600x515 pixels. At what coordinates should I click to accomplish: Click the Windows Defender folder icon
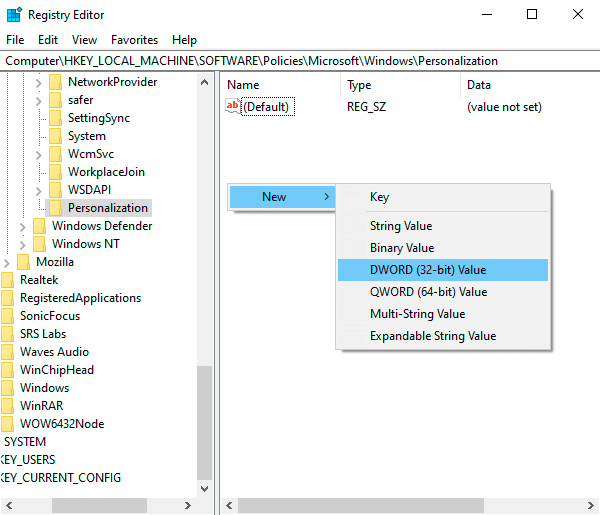click(39, 226)
